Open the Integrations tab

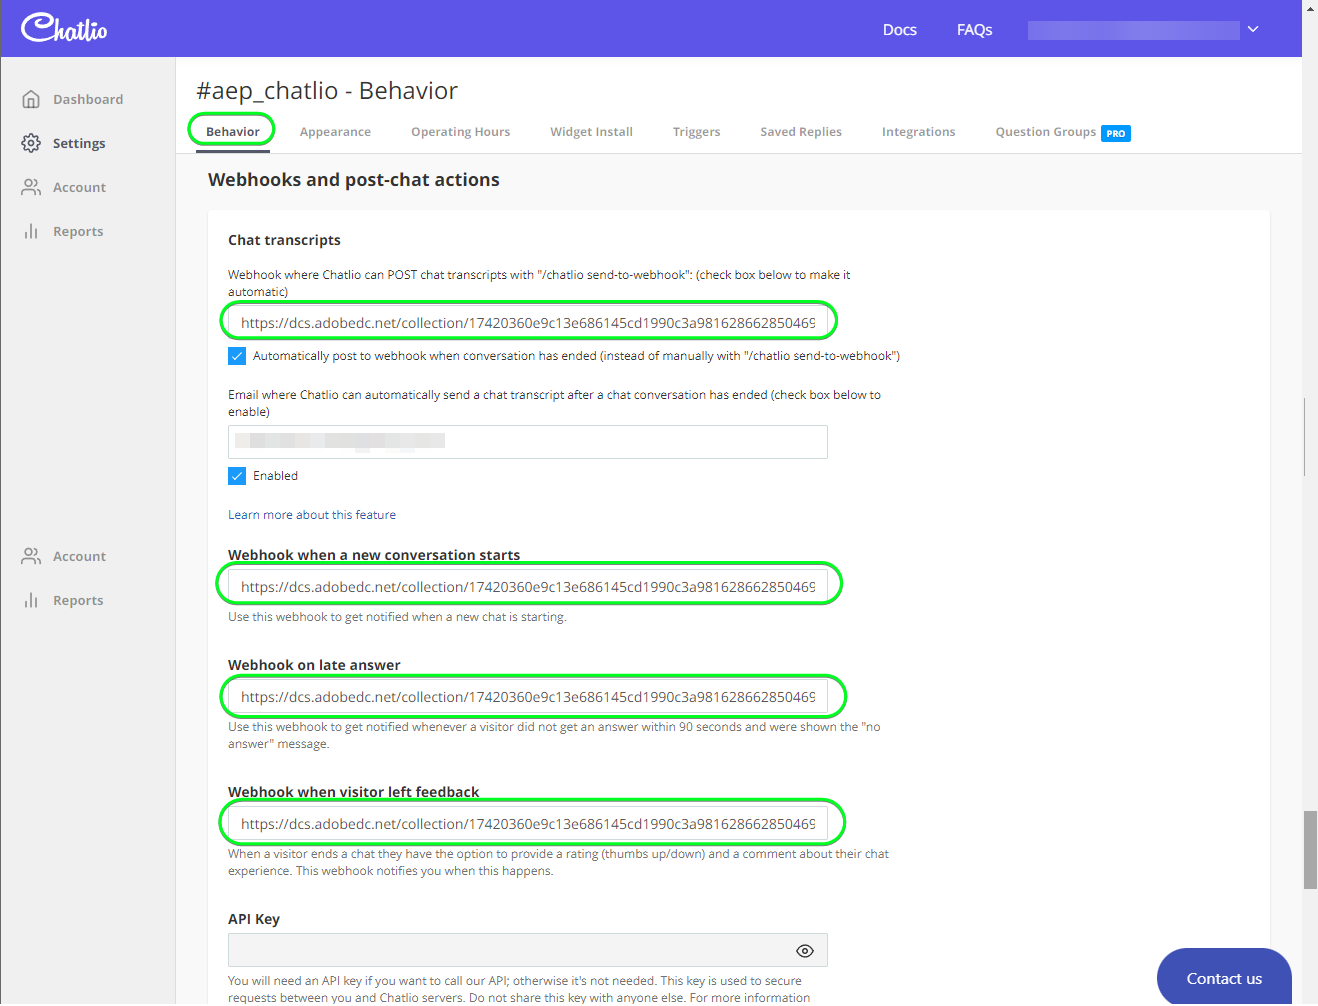[918, 132]
